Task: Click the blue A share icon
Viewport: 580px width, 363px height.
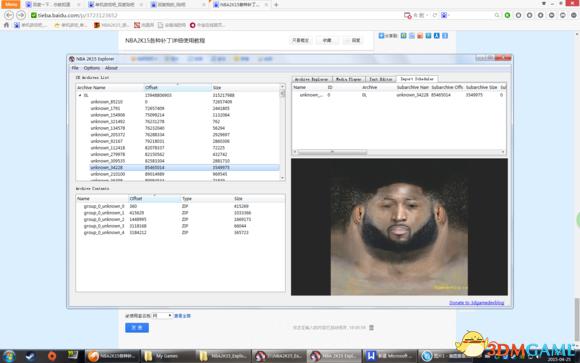Action: pyautogui.click(x=436, y=36)
